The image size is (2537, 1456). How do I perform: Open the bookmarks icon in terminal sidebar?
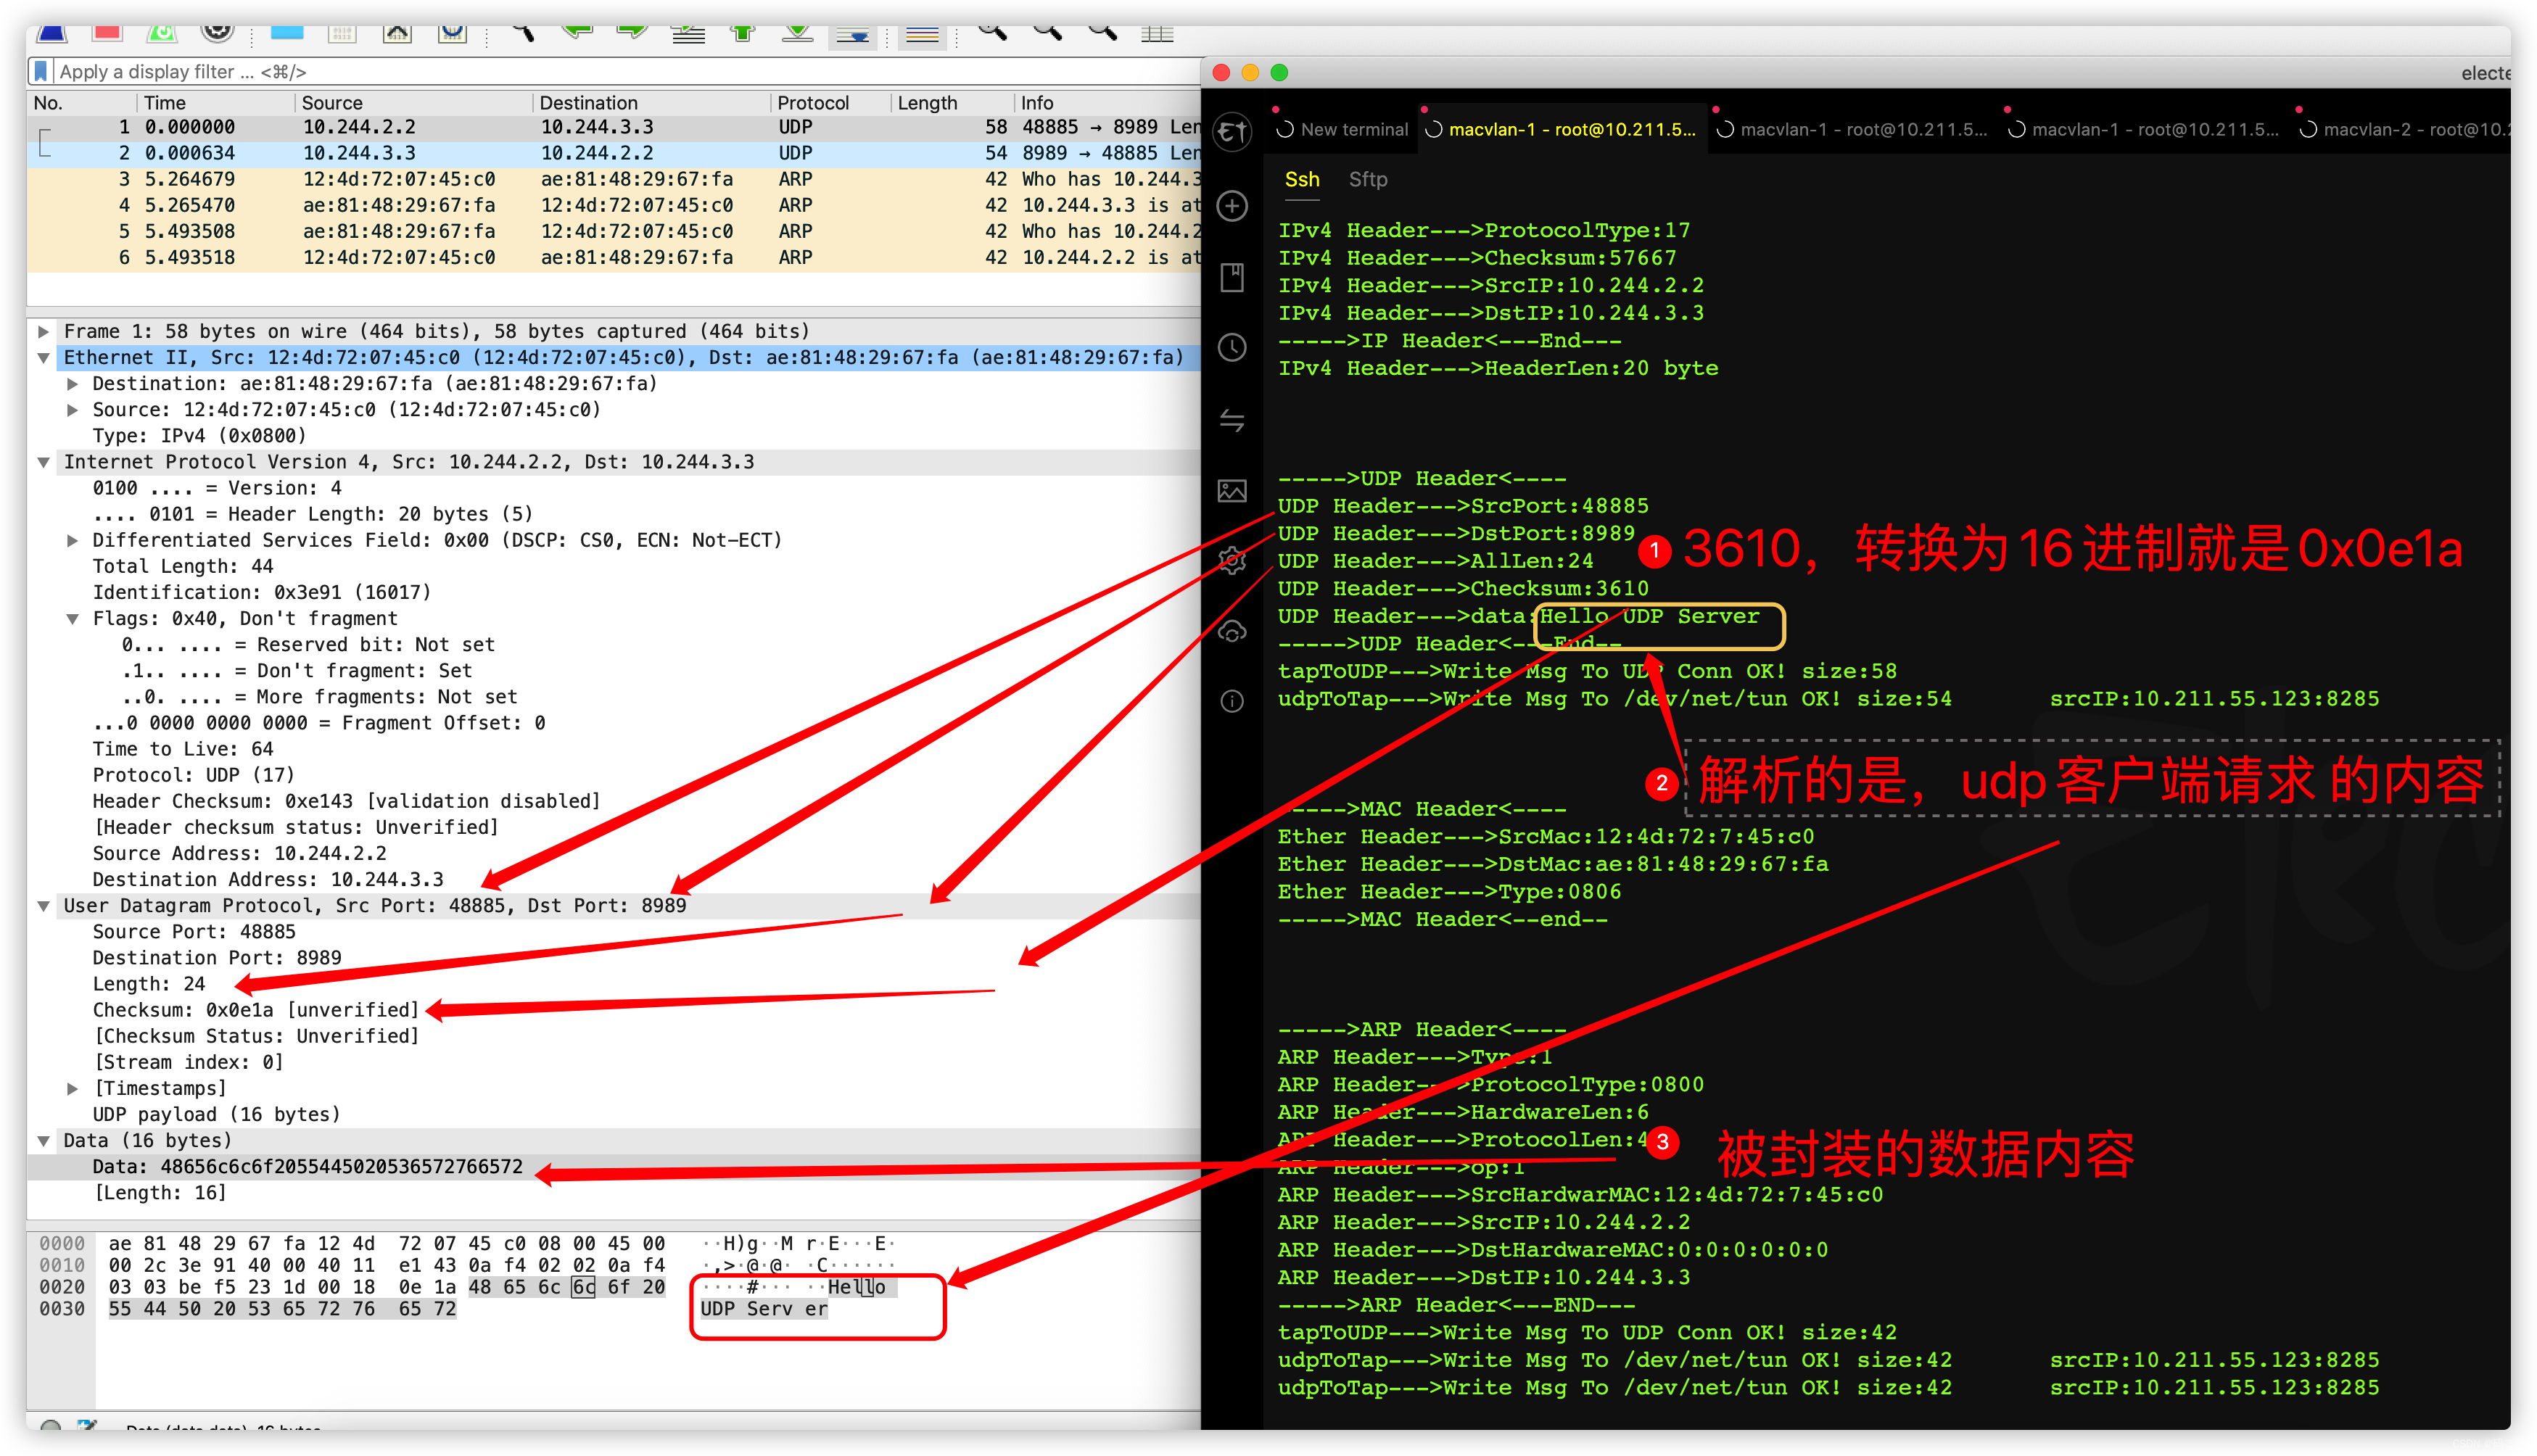click(1232, 278)
